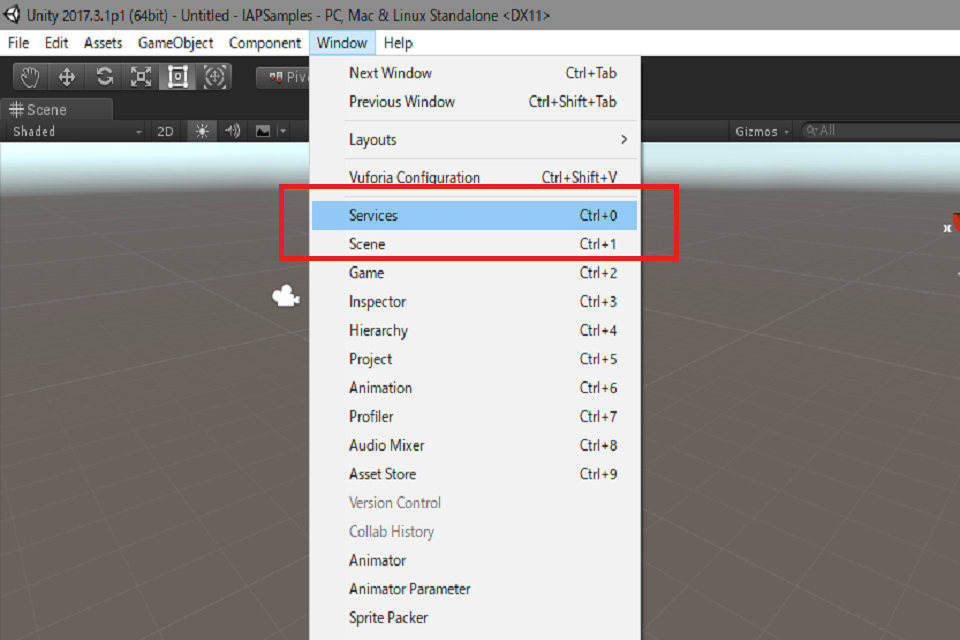The height and width of the screenshot is (640, 960).
Task: Toggle scene lighting
Action: click(204, 130)
